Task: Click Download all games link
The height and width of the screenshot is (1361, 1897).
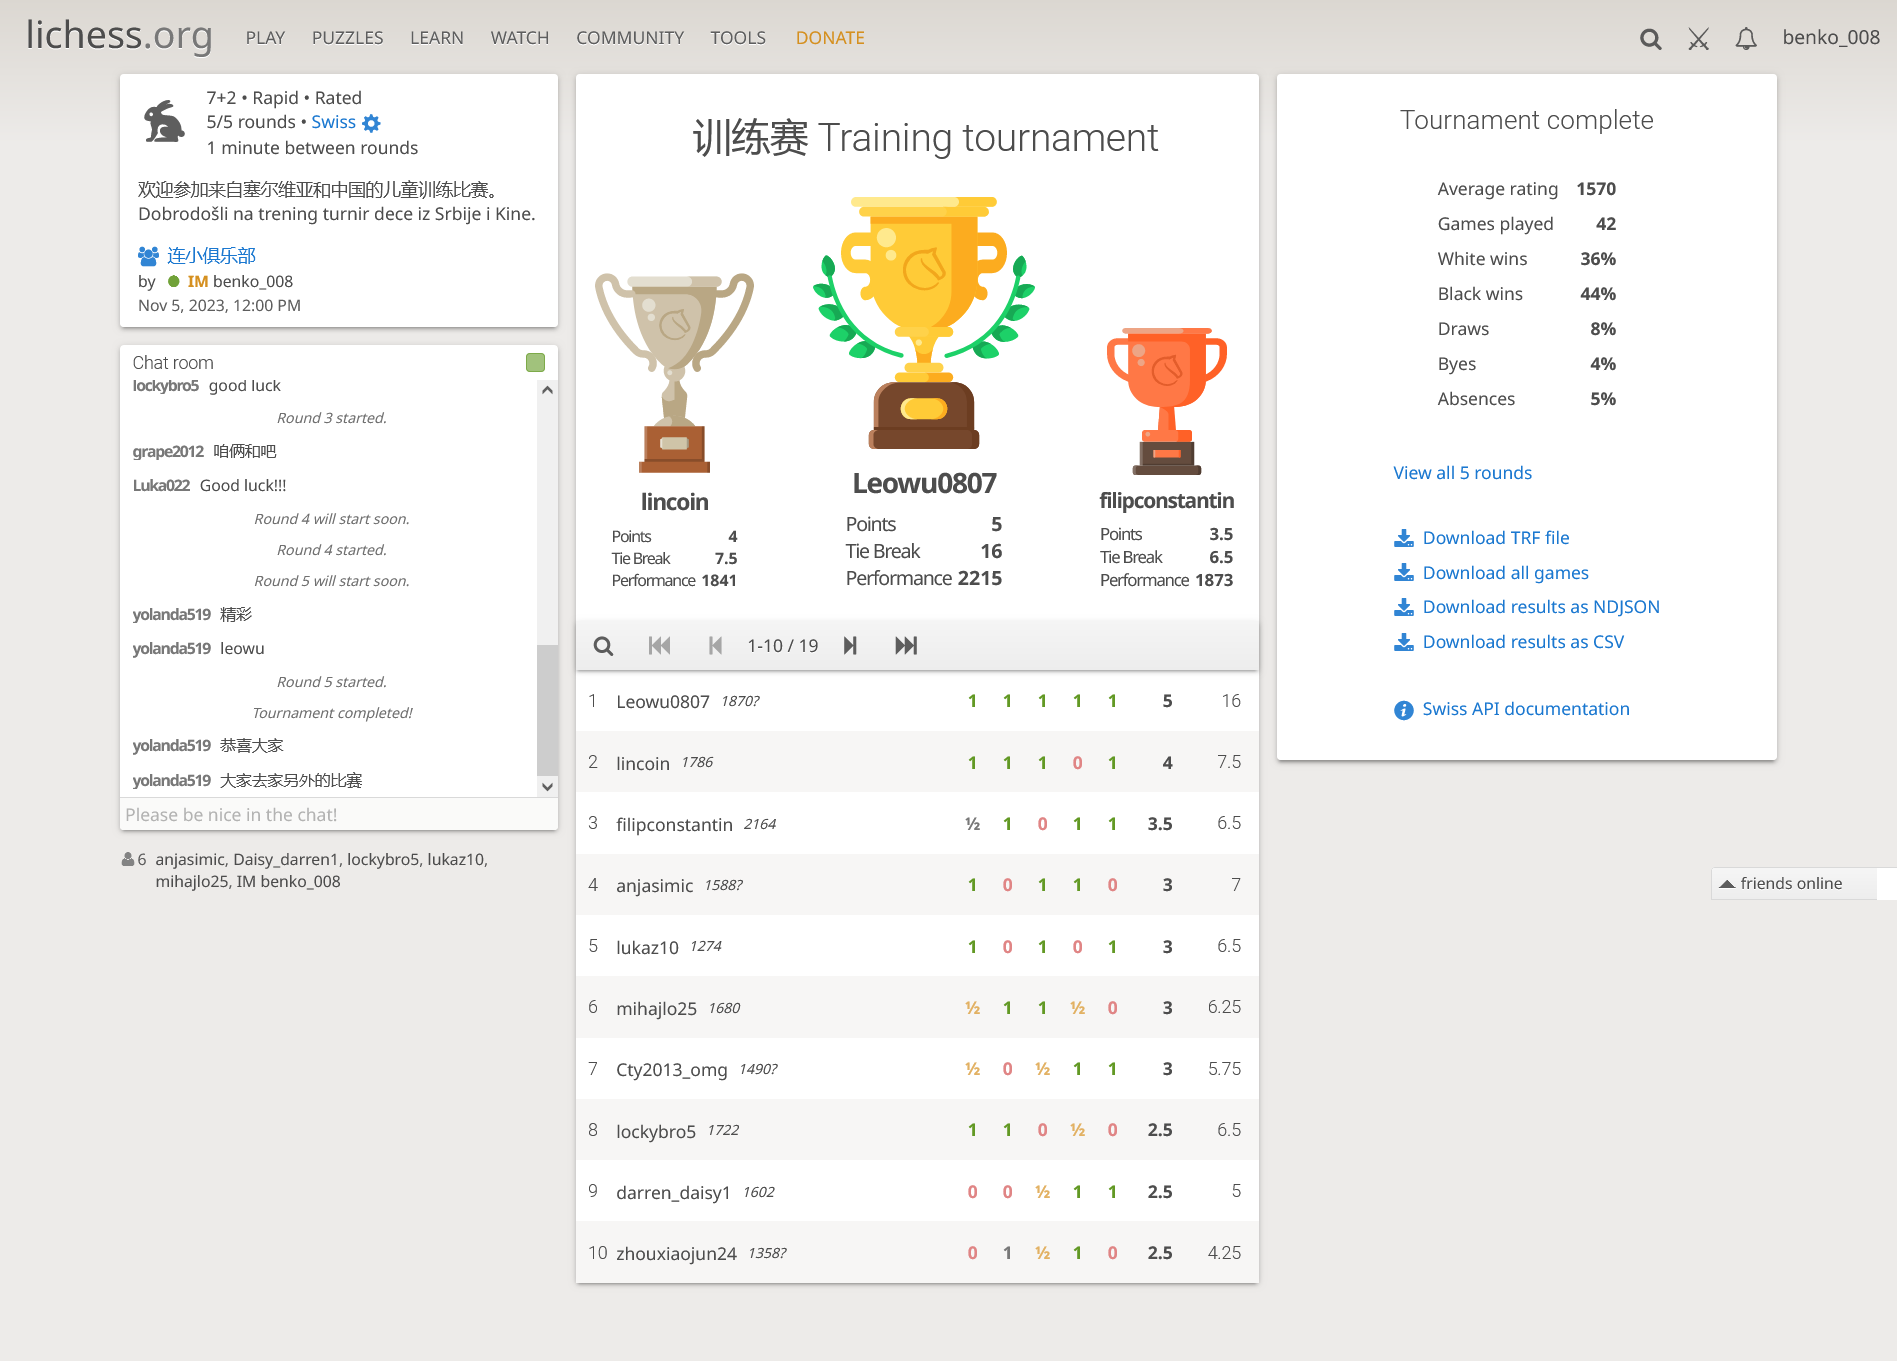Action: (1505, 573)
